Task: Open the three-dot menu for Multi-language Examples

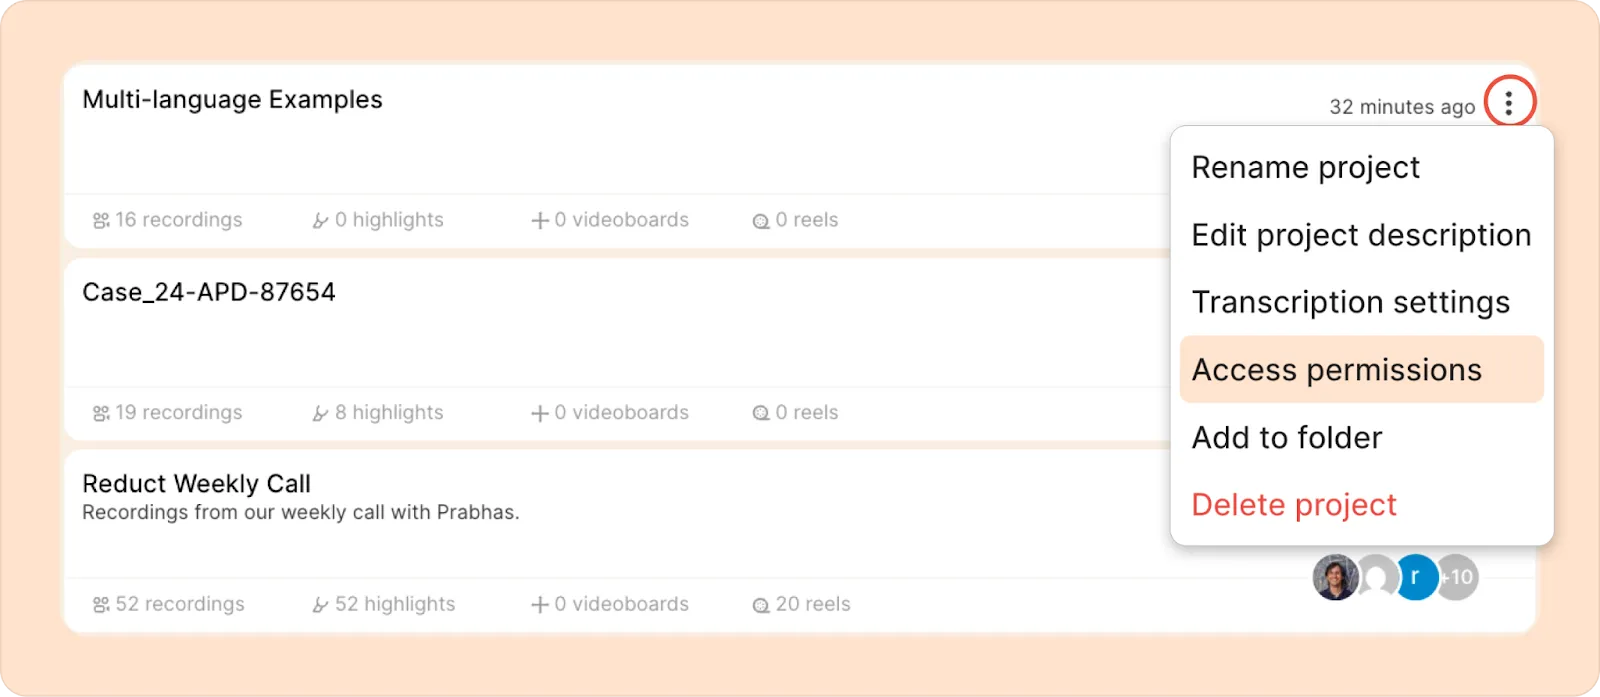Action: (1509, 102)
